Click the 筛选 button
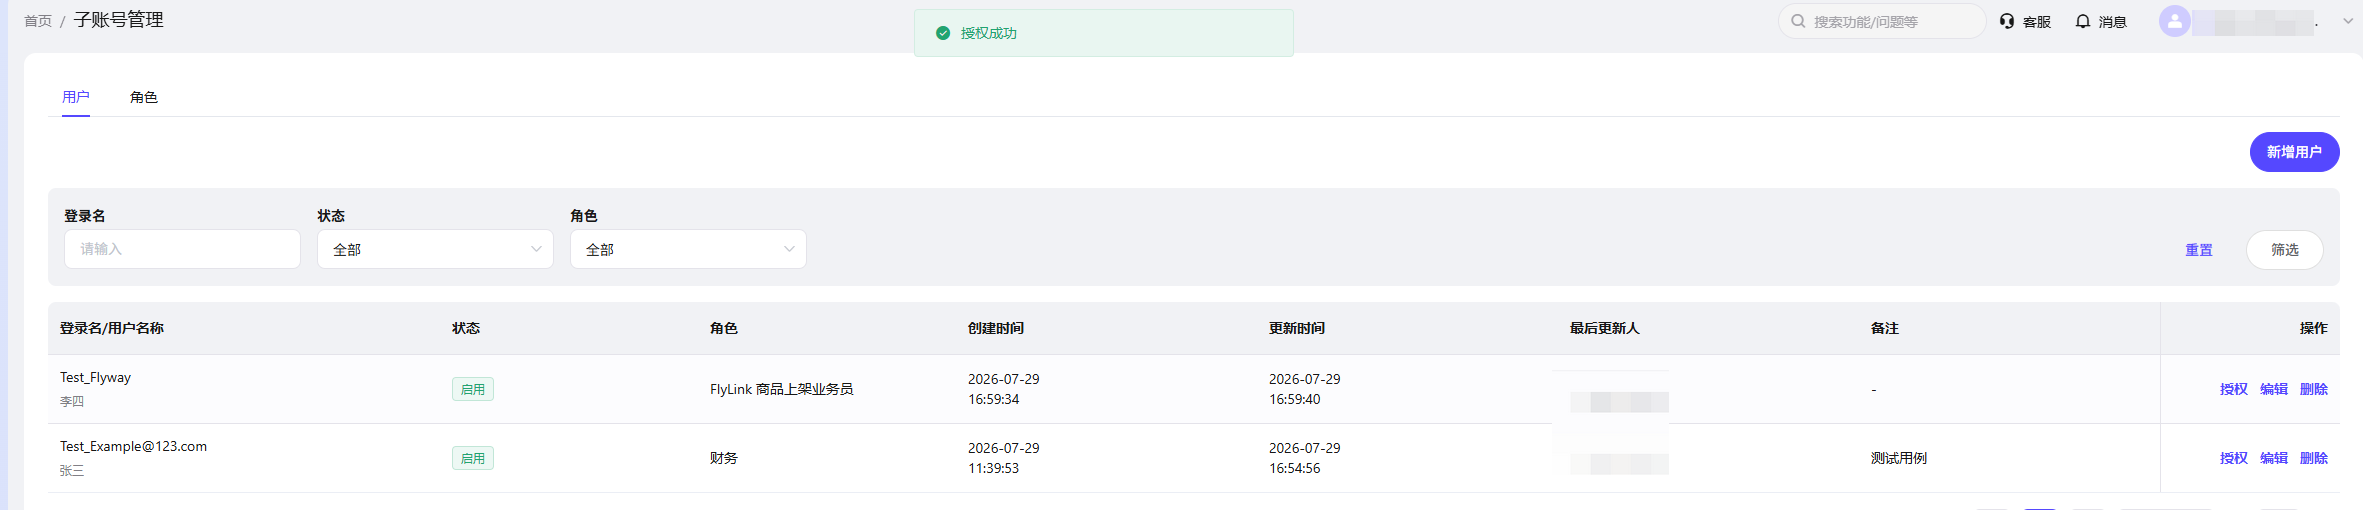Viewport: 2363px width, 510px height. (x=2284, y=249)
